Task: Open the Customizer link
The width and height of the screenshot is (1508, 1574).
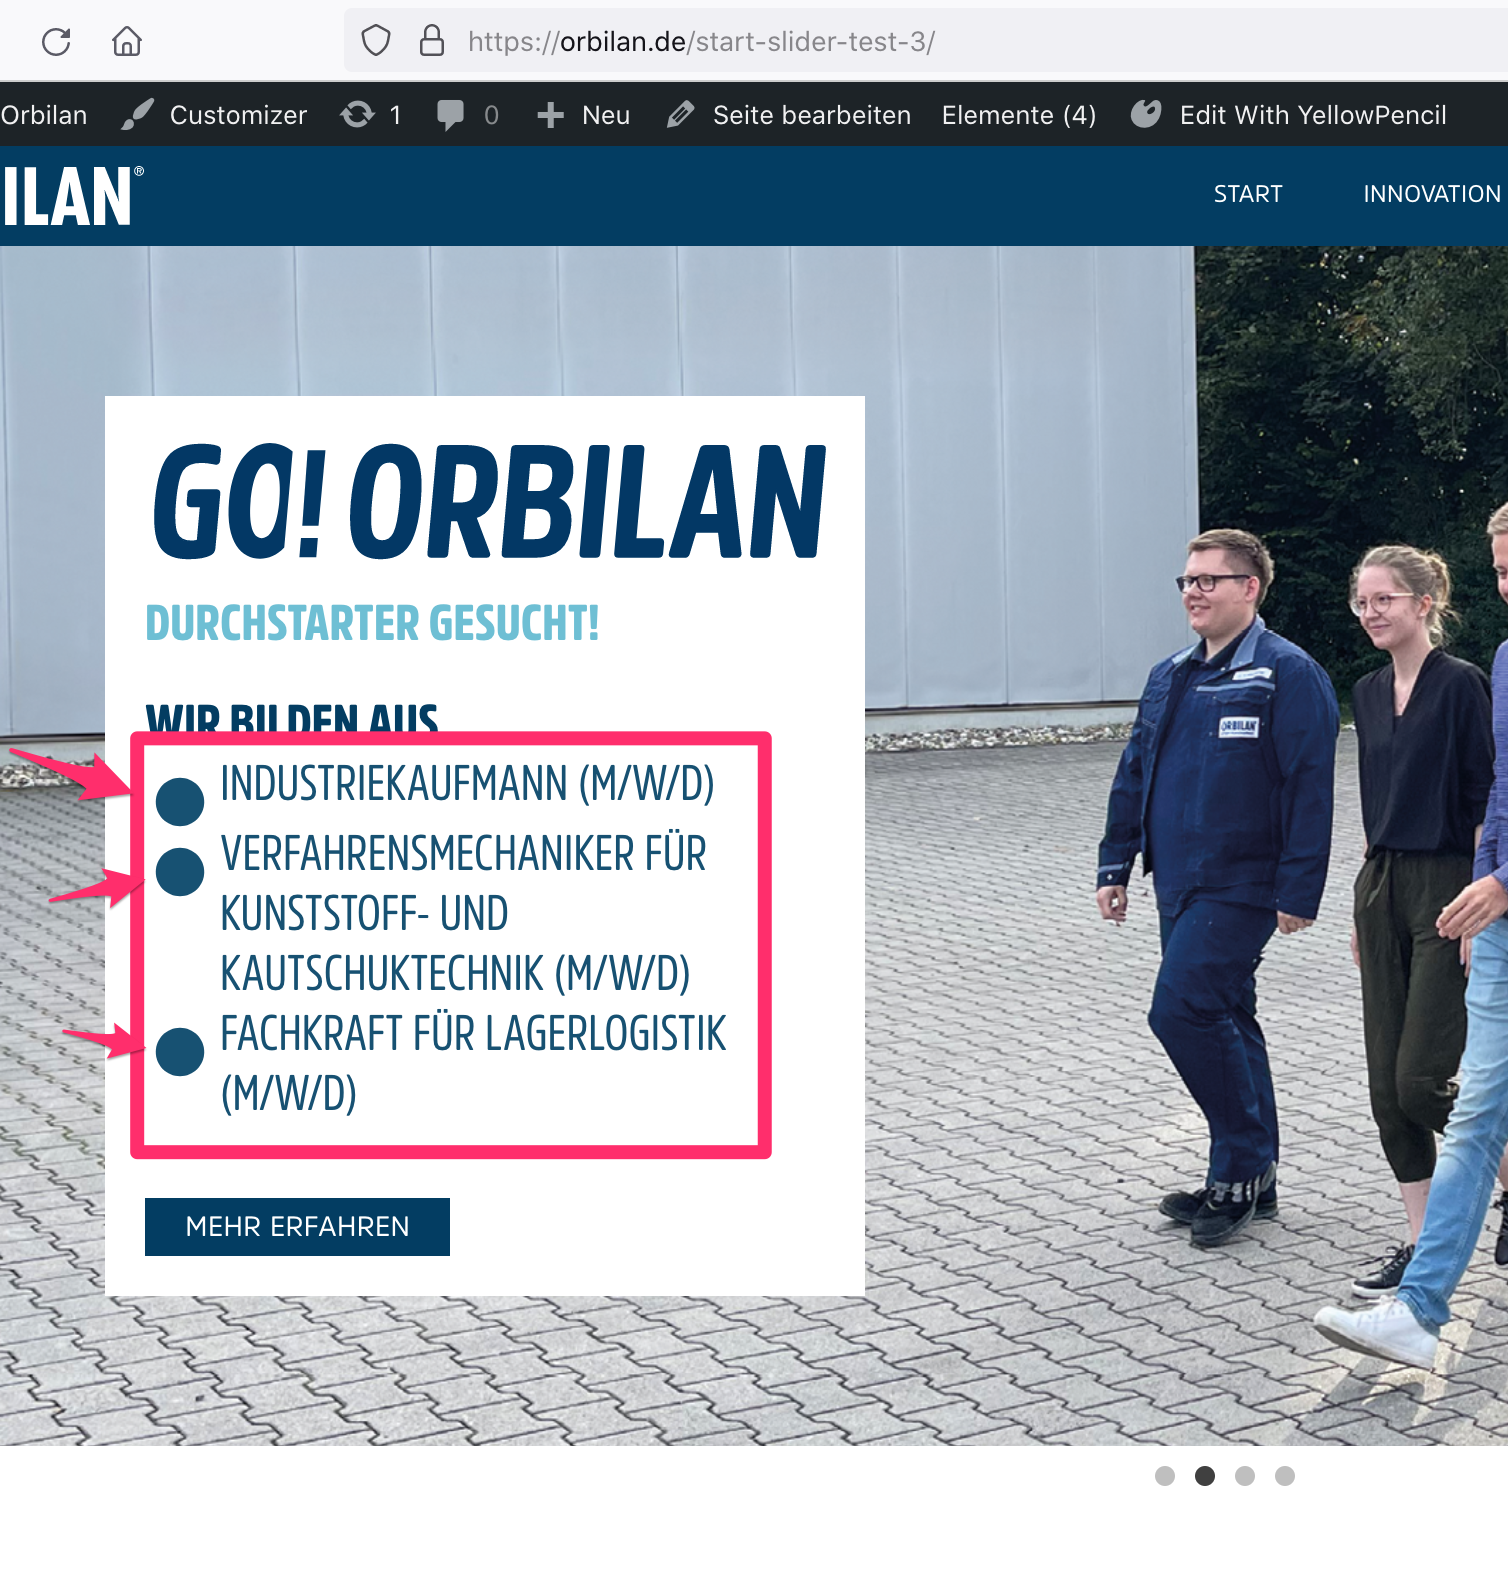Action: (238, 115)
